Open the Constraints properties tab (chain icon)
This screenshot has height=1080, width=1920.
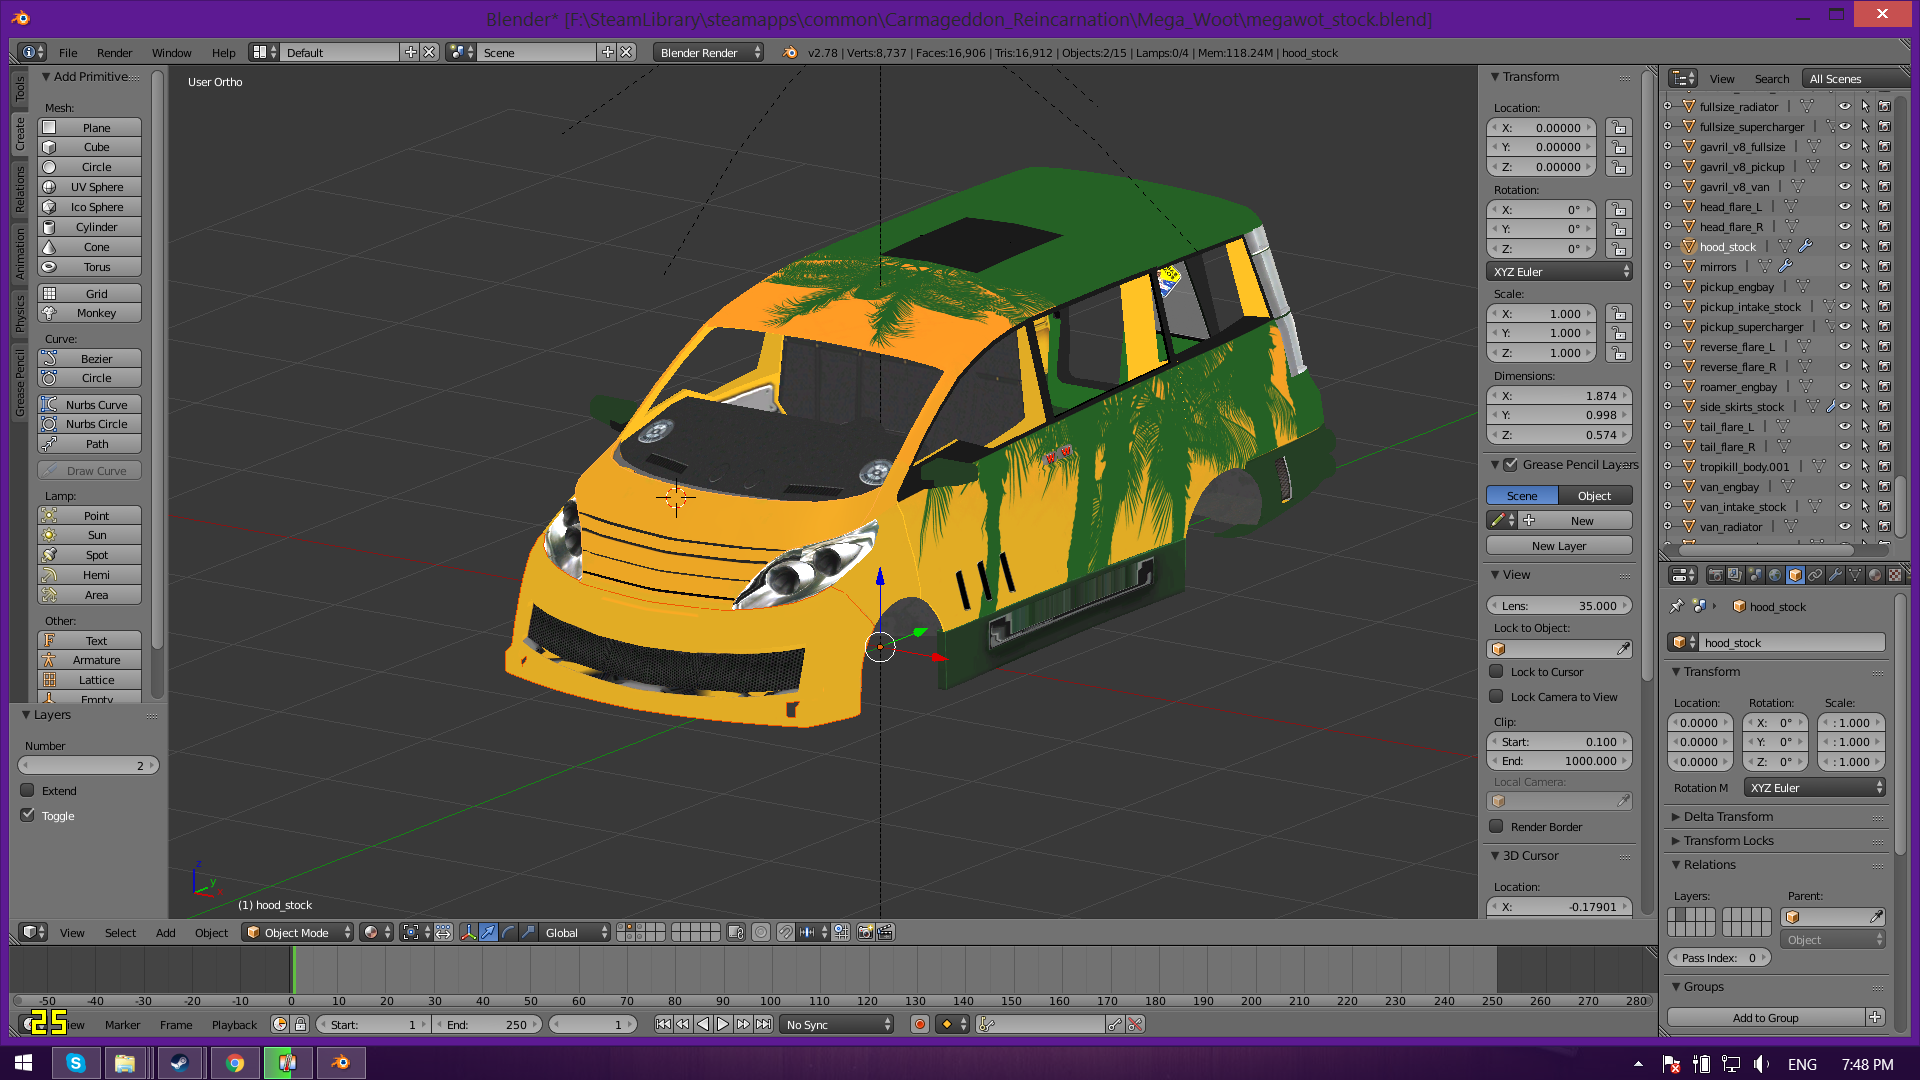1815,575
